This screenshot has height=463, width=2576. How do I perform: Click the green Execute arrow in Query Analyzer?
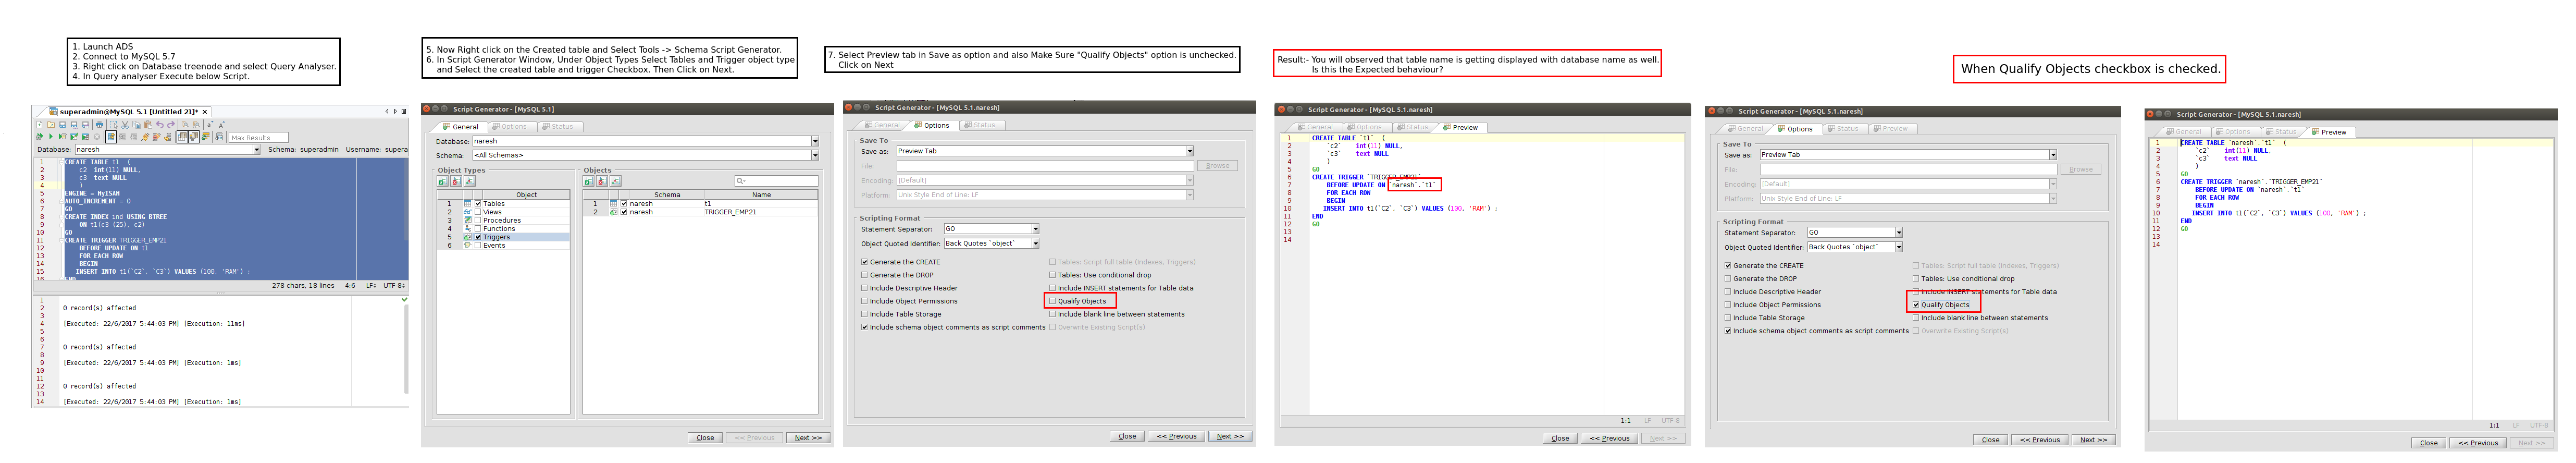click(x=51, y=137)
